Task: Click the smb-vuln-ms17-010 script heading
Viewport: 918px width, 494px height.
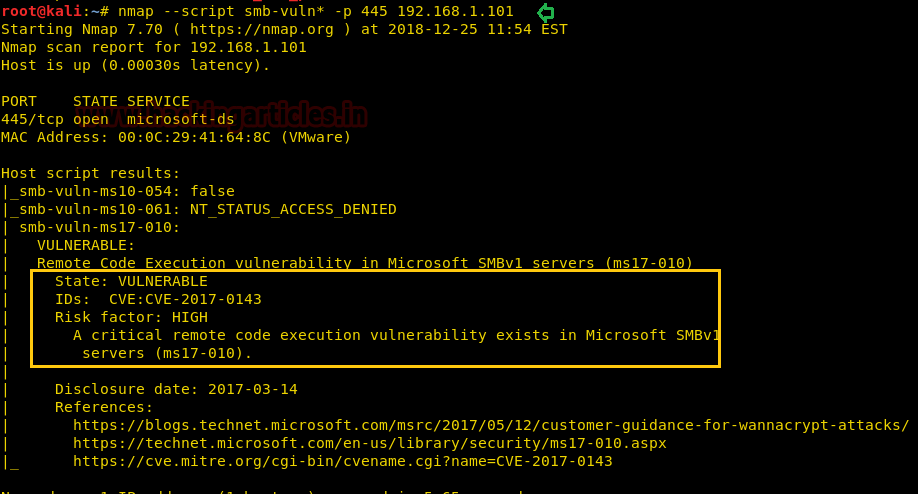Action: [x=99, y=227]
